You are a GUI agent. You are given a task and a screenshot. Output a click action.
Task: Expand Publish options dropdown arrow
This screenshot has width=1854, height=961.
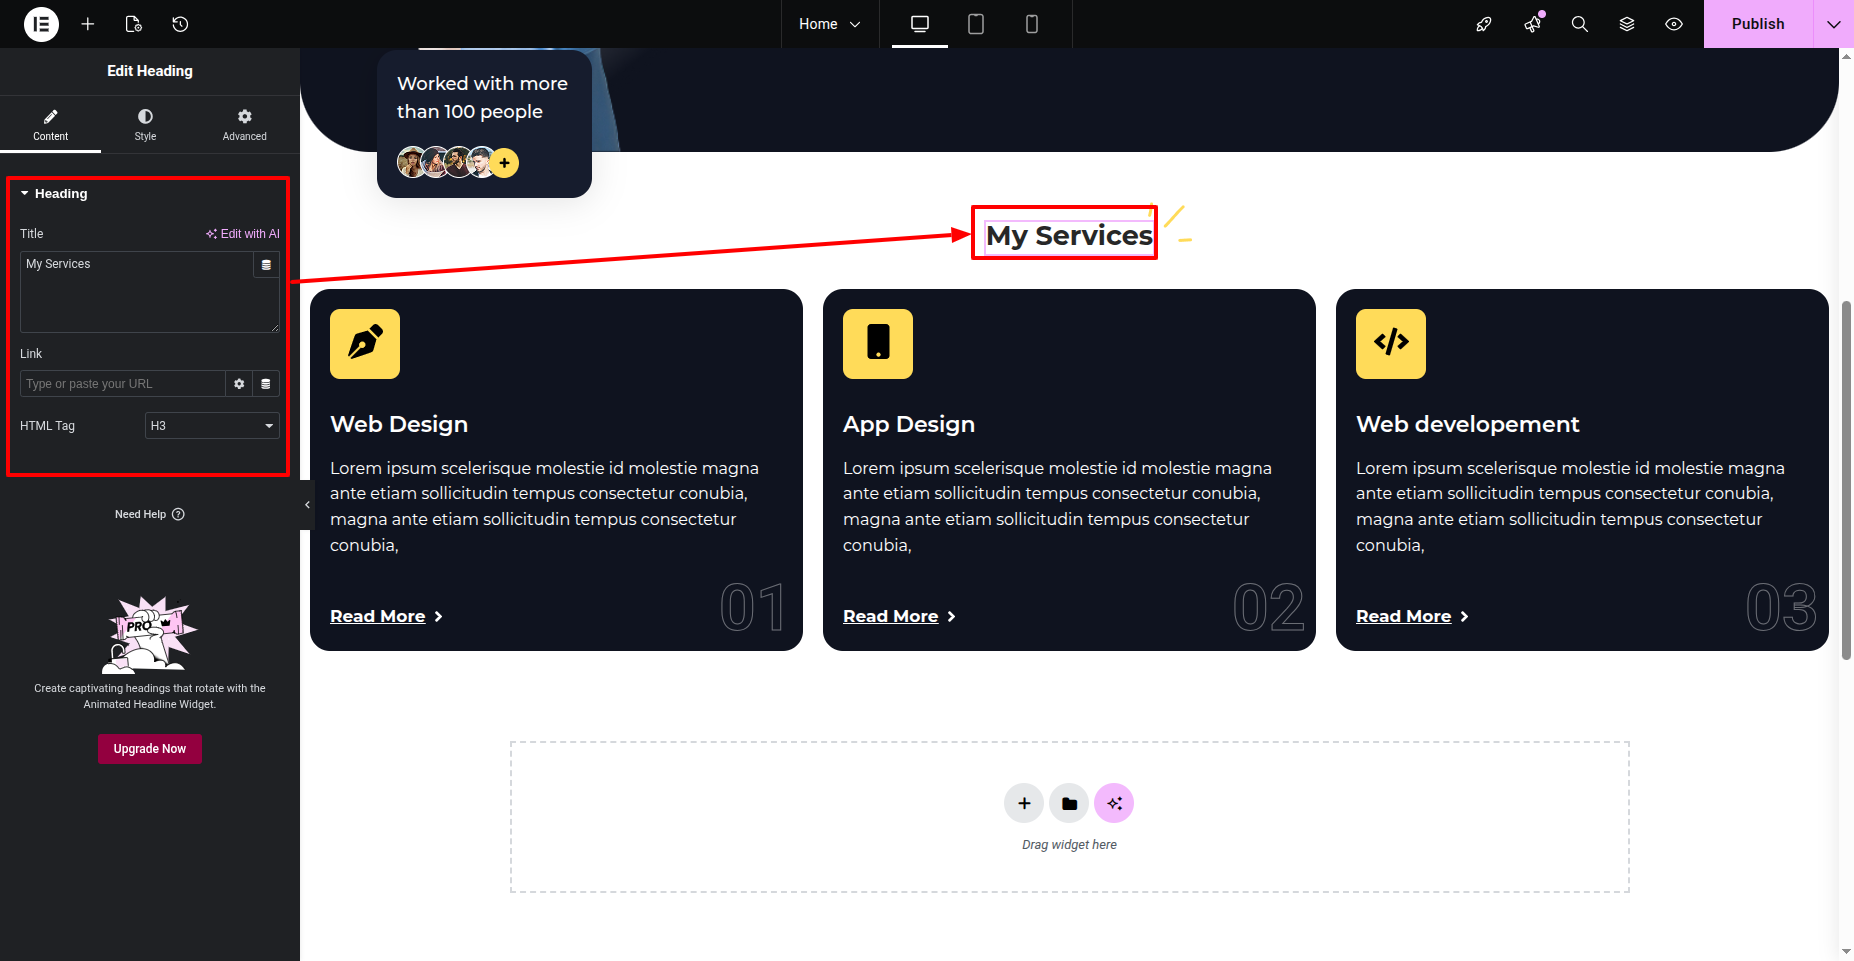click(x=1833, y=24)
